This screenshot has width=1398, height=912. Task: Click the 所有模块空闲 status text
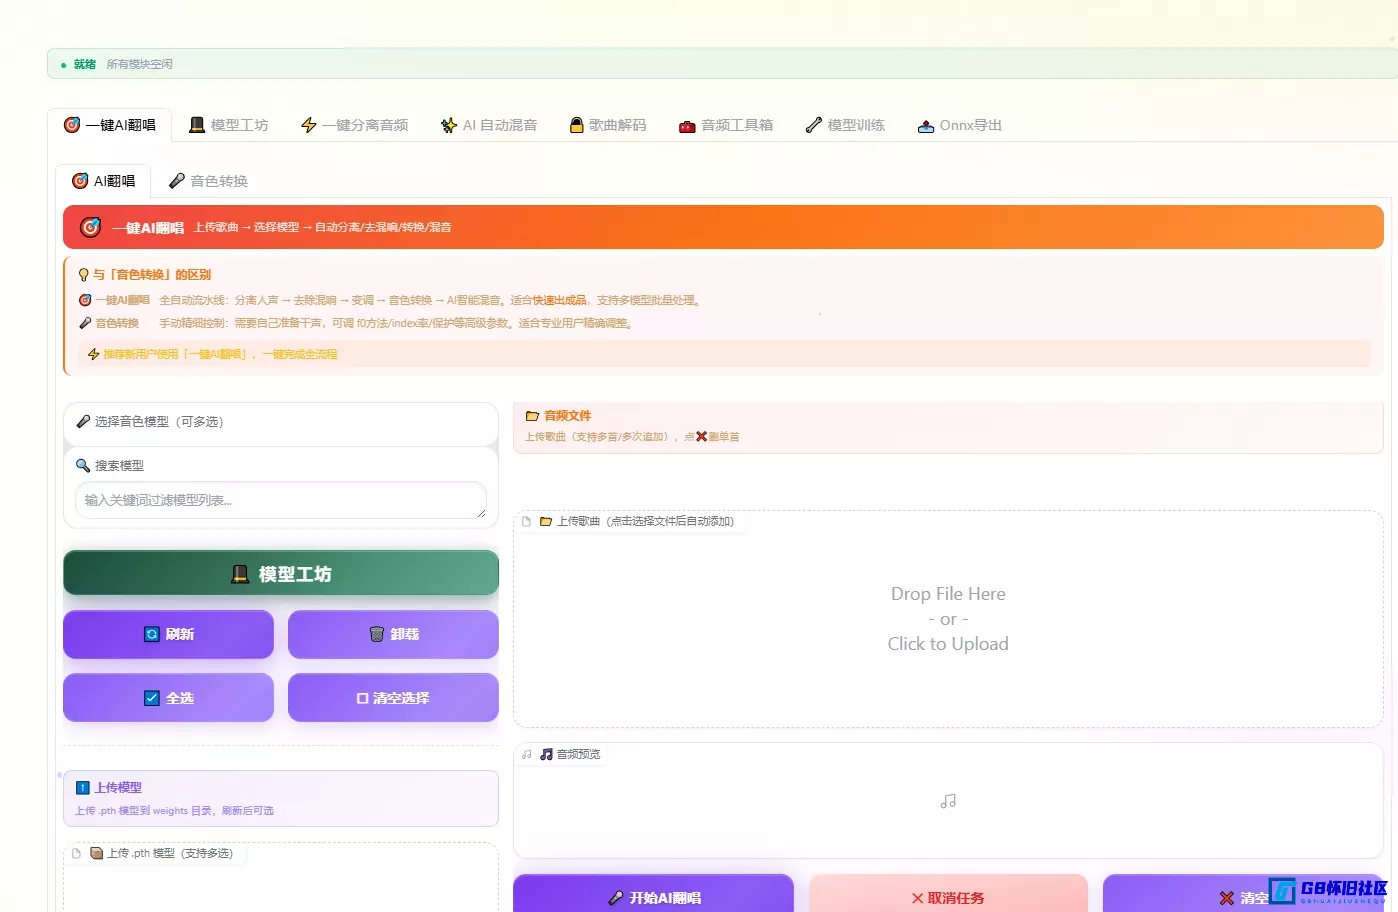140,64
